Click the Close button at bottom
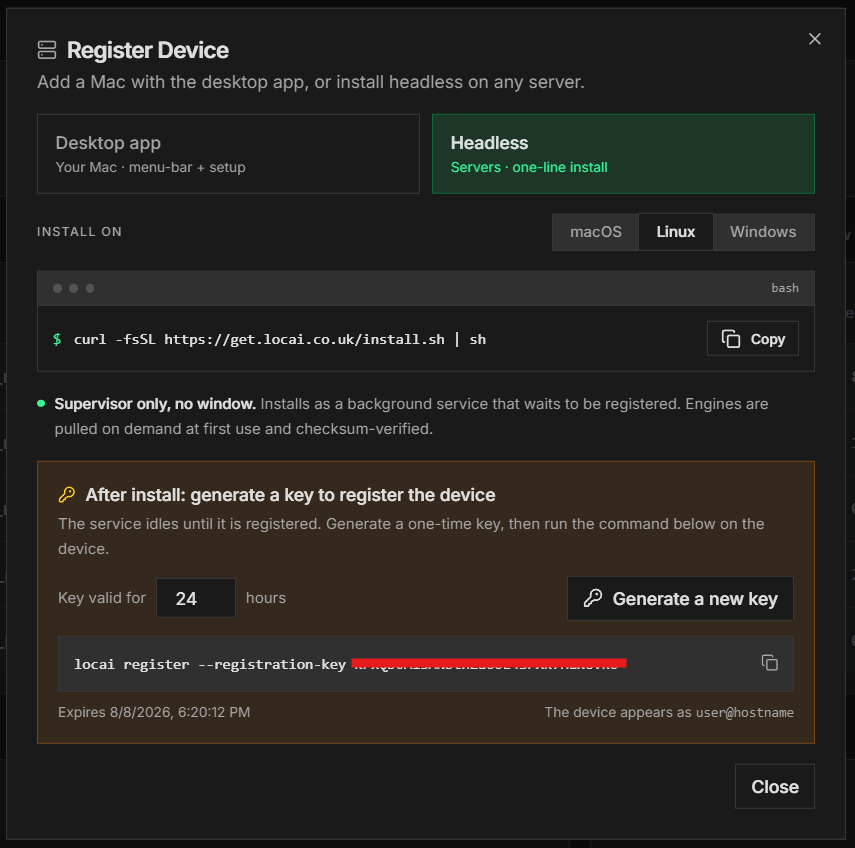The width and height of the screenshot is (855, 848). point(775,786)
